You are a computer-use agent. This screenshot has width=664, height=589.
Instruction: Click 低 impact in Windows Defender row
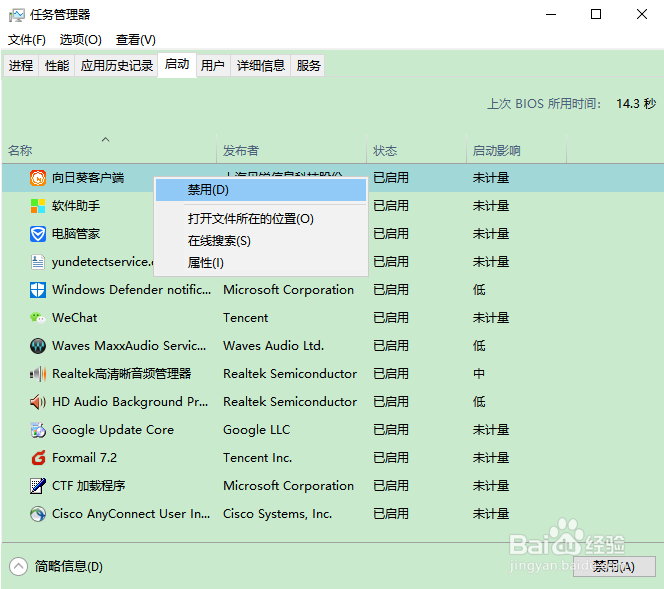click(x=479, y=290)
